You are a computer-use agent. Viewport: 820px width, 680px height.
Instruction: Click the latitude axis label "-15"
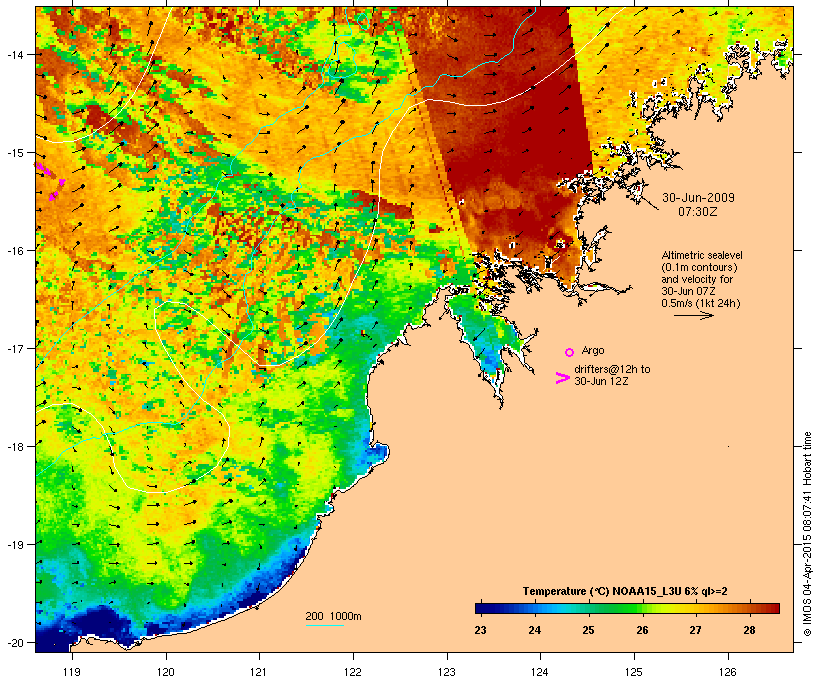(x=15, y=153)
